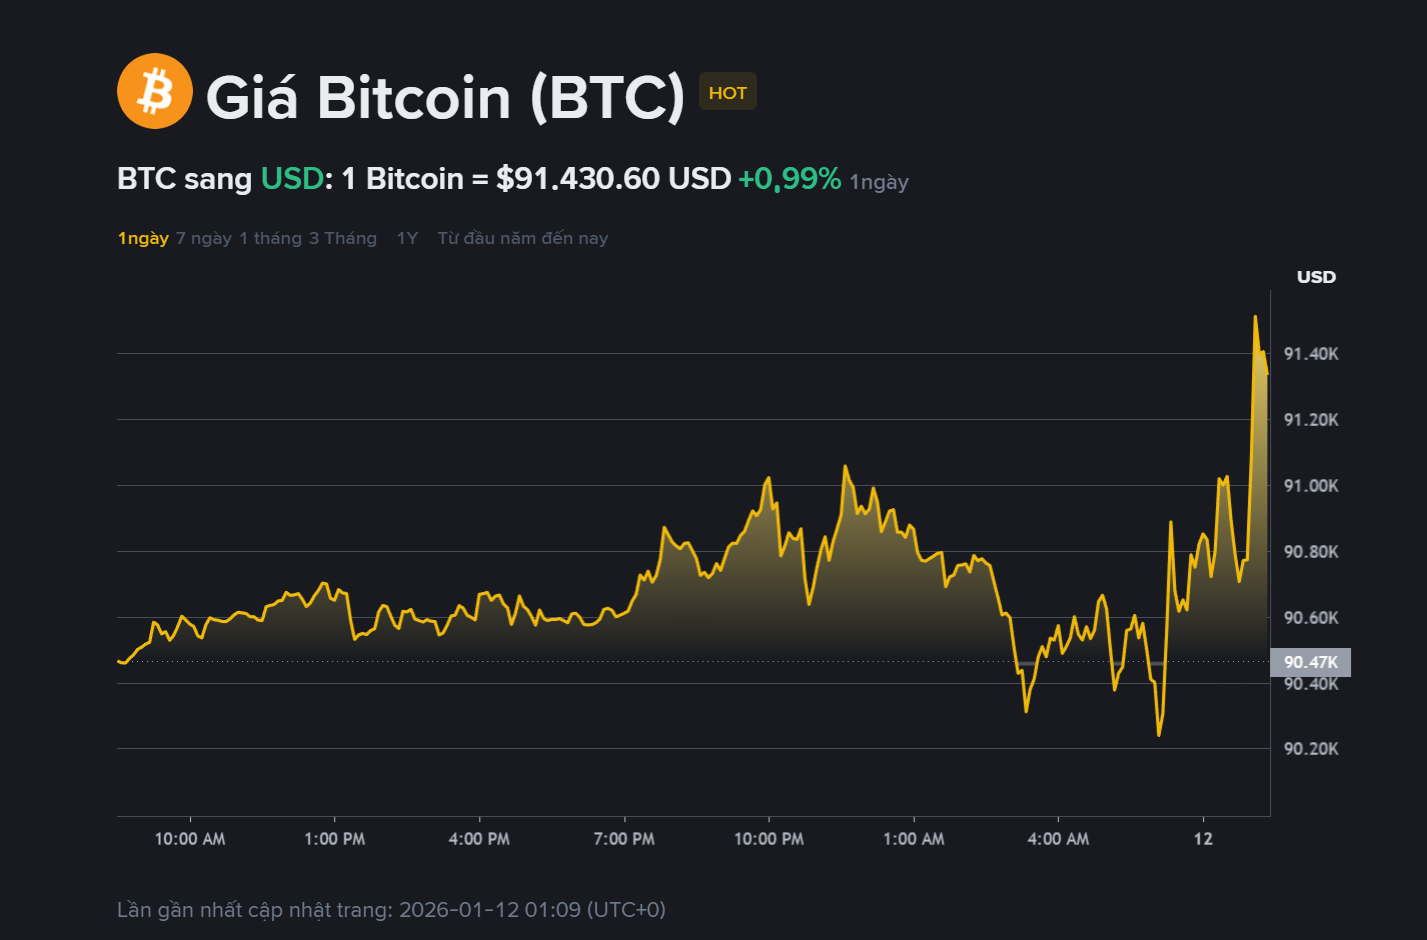Image resolution: width=1427 pixels, height=940 pixels.
Task: Select Từ đầu năm đến nay range
Action: pyautogui.click(x=522, y=238)
